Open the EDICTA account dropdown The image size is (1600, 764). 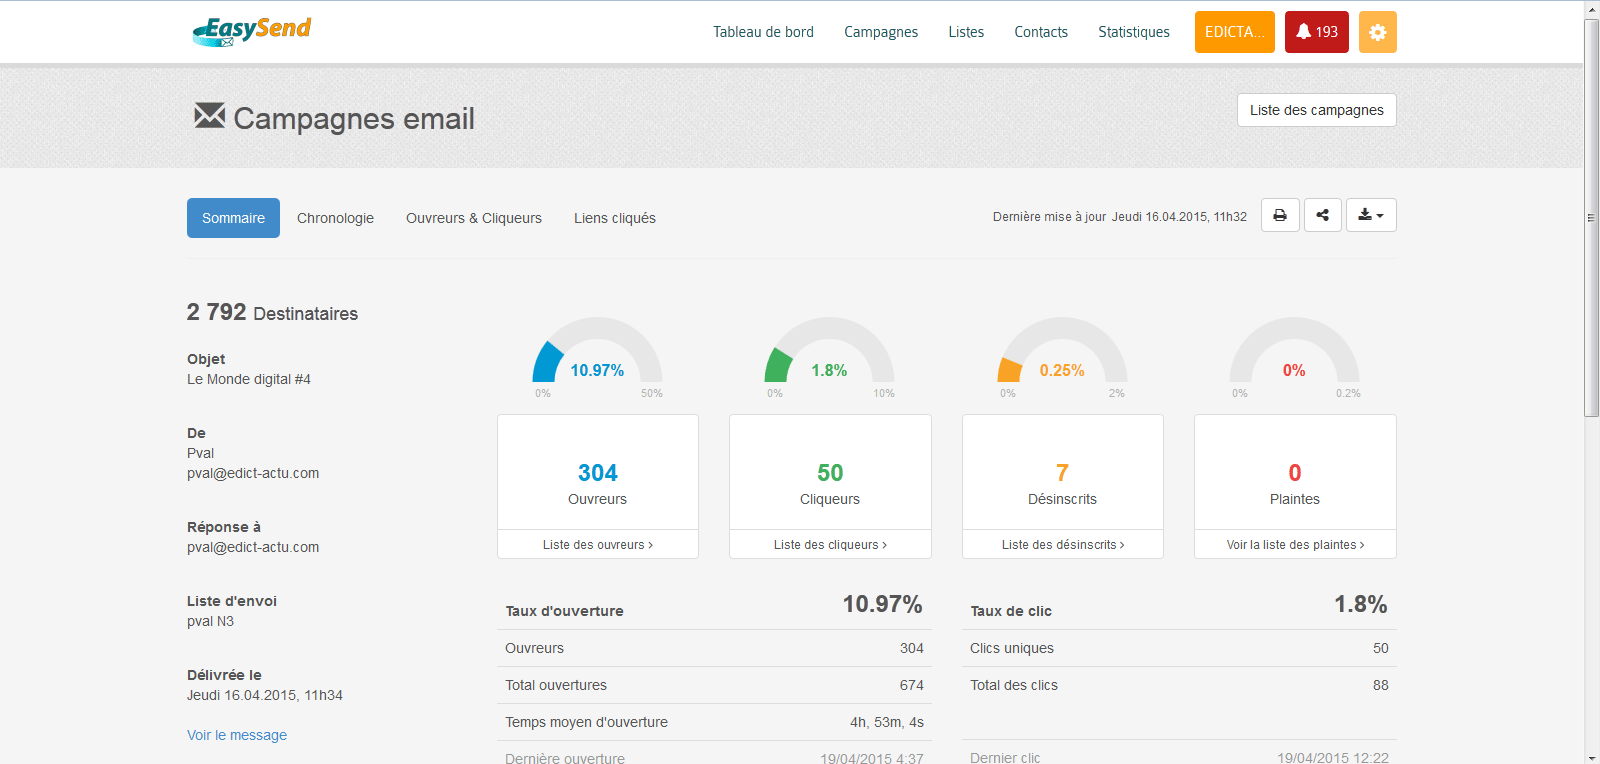[x=1234, y=32]
